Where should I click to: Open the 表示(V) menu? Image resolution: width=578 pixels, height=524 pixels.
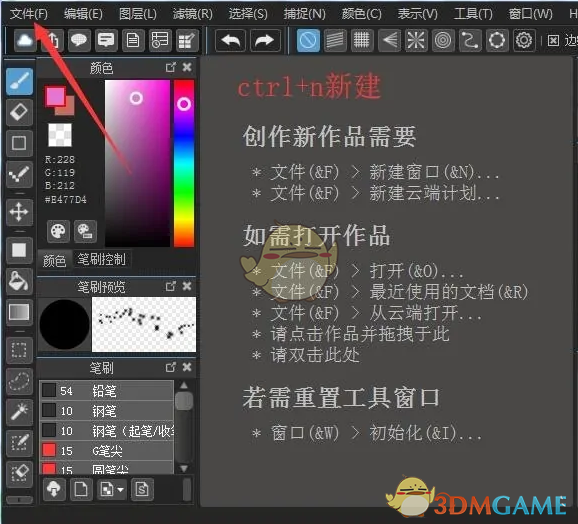click(417, 14)
